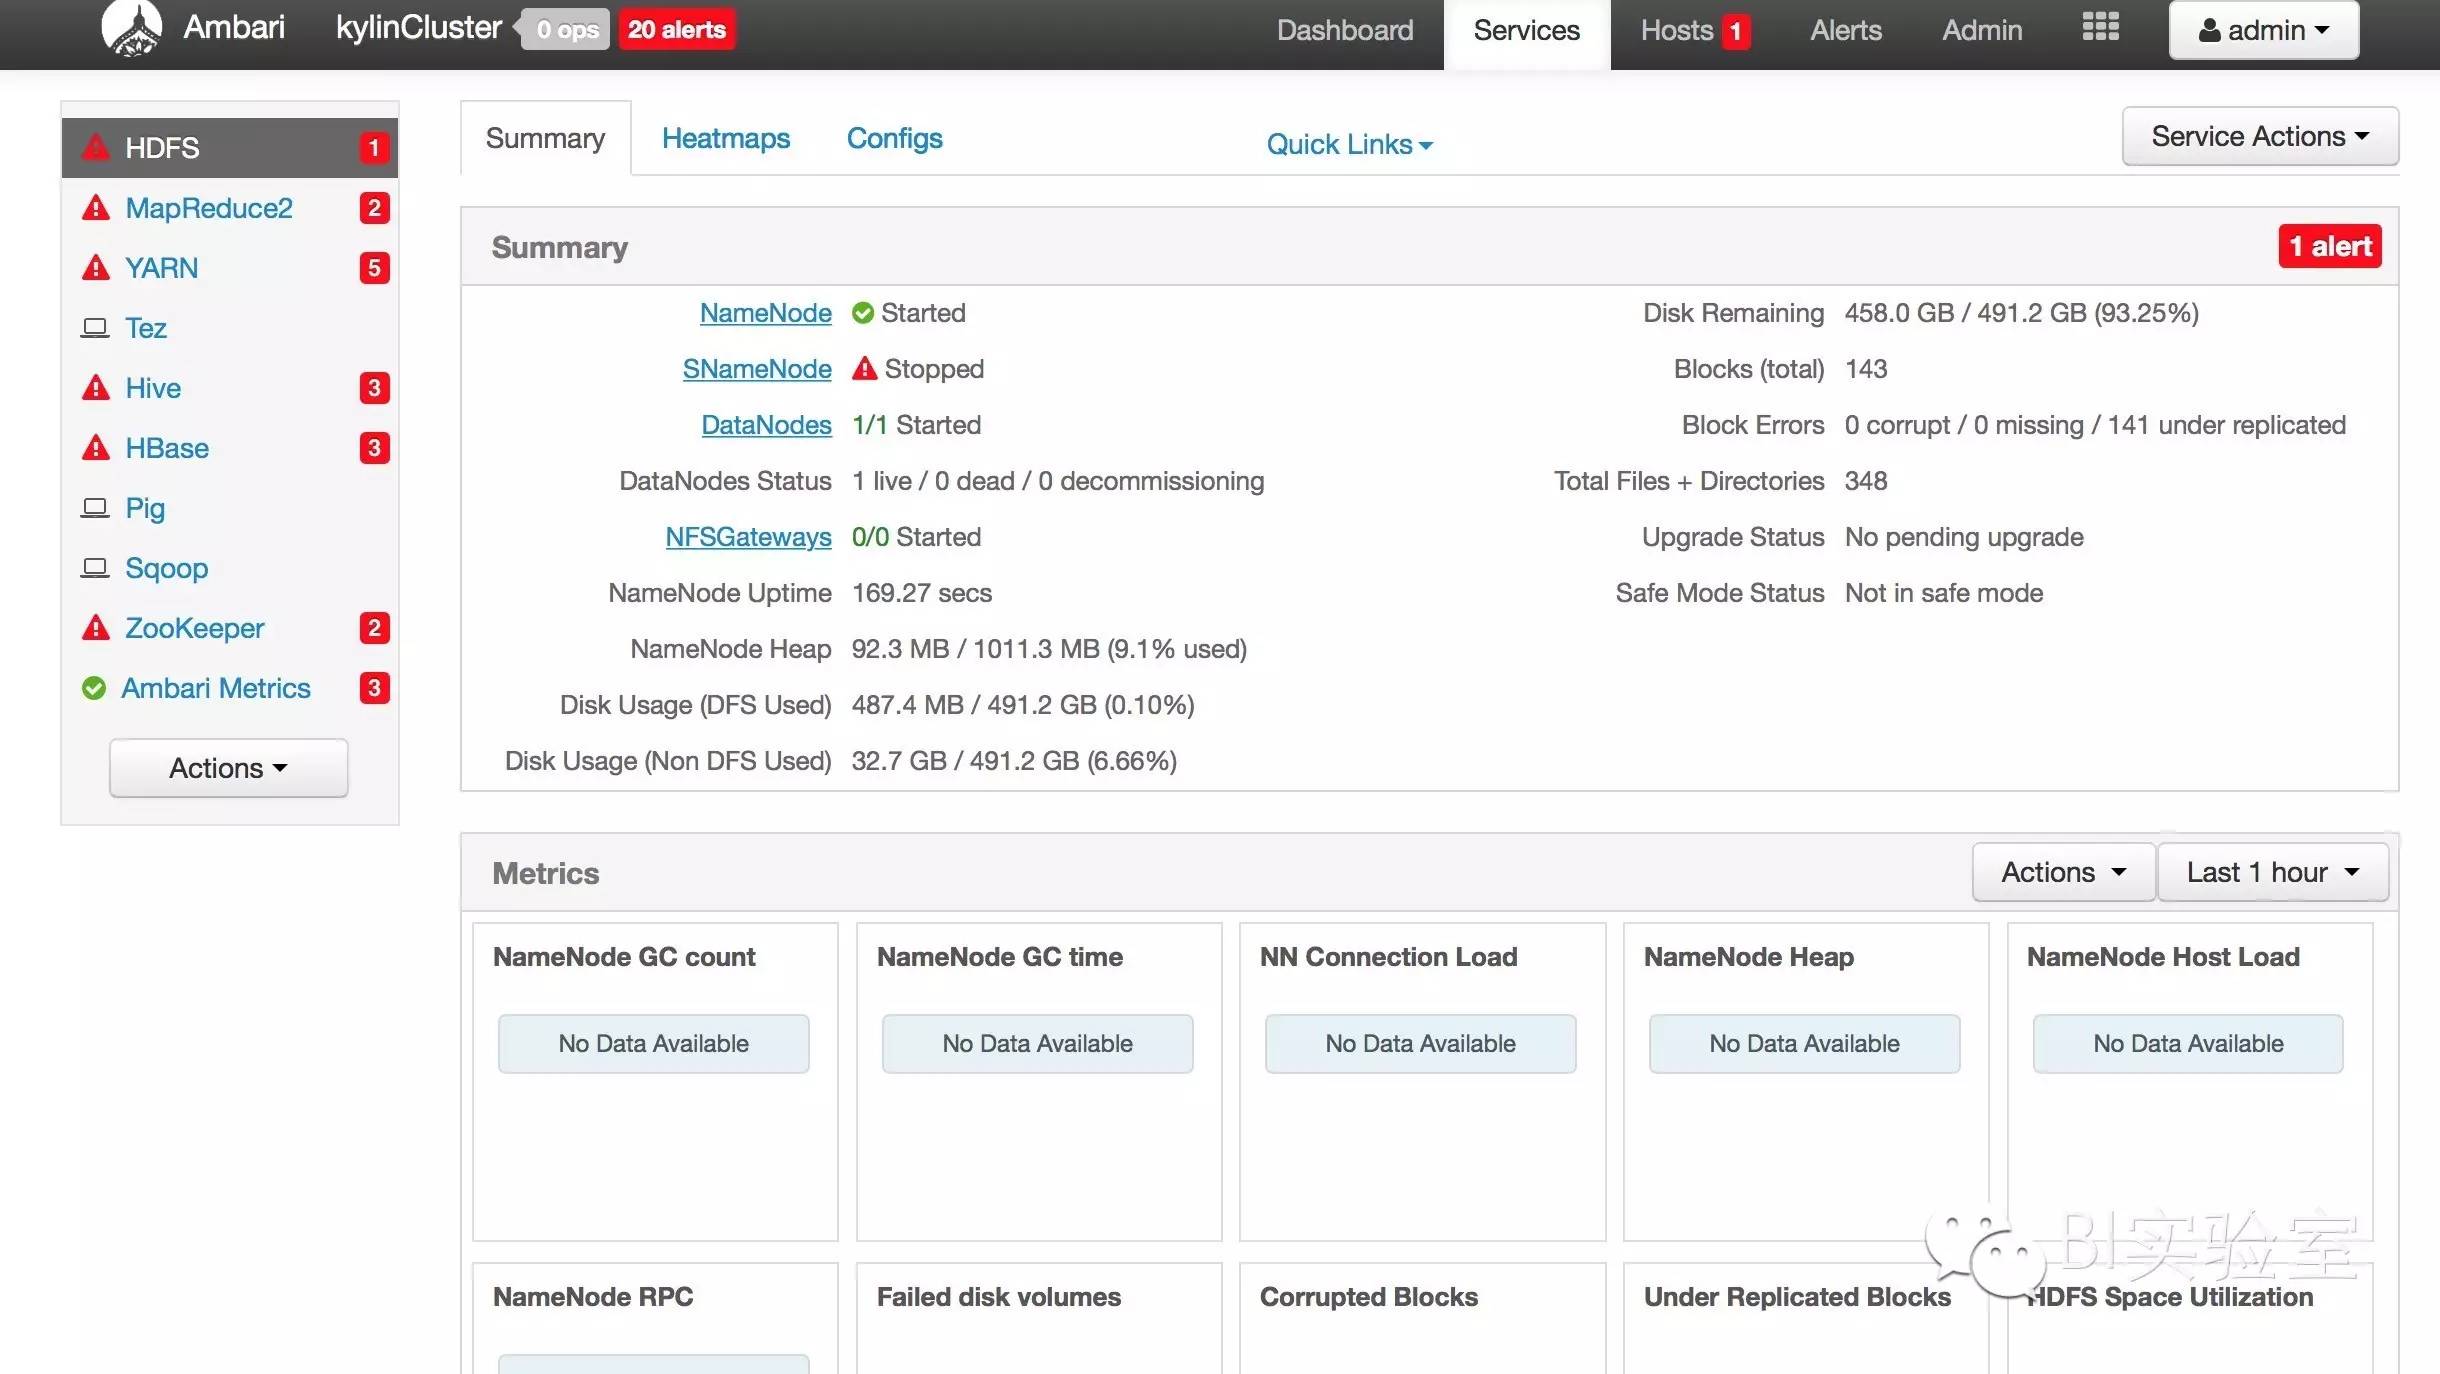Click the HBase alert triangle icon
Viewport: 2440px width, 1374px height.
[96, 448]
